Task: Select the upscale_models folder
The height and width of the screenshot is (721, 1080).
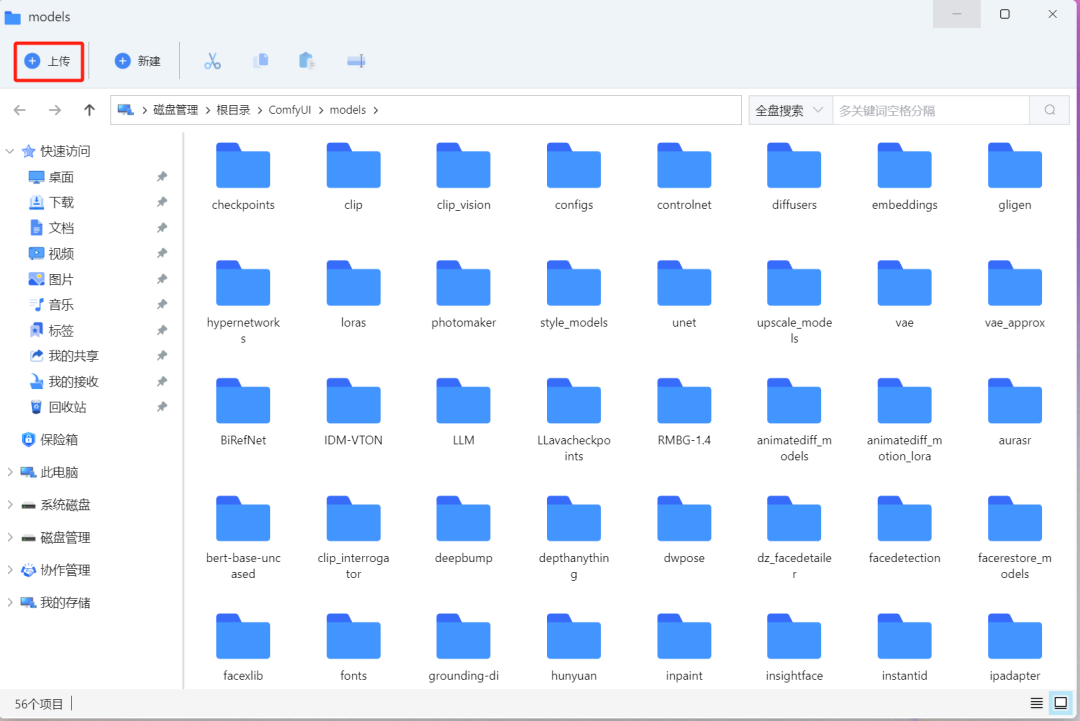Action: [x=794, y=302]
